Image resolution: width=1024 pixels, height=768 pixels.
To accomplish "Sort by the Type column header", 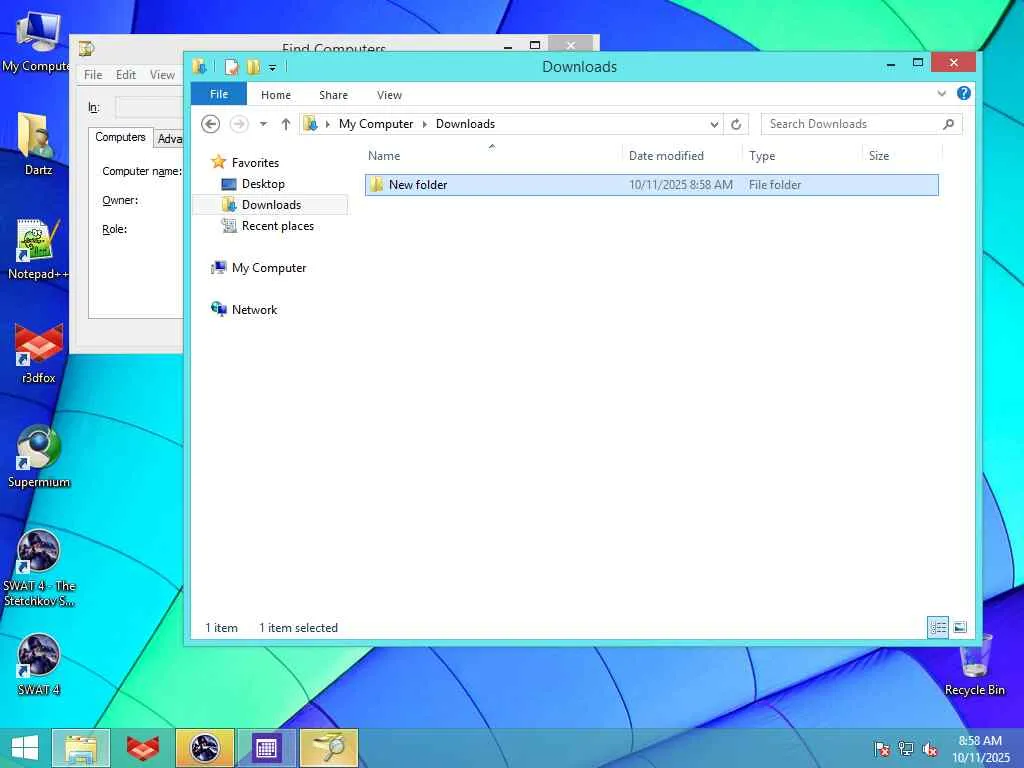I will (x=762, y=156).
